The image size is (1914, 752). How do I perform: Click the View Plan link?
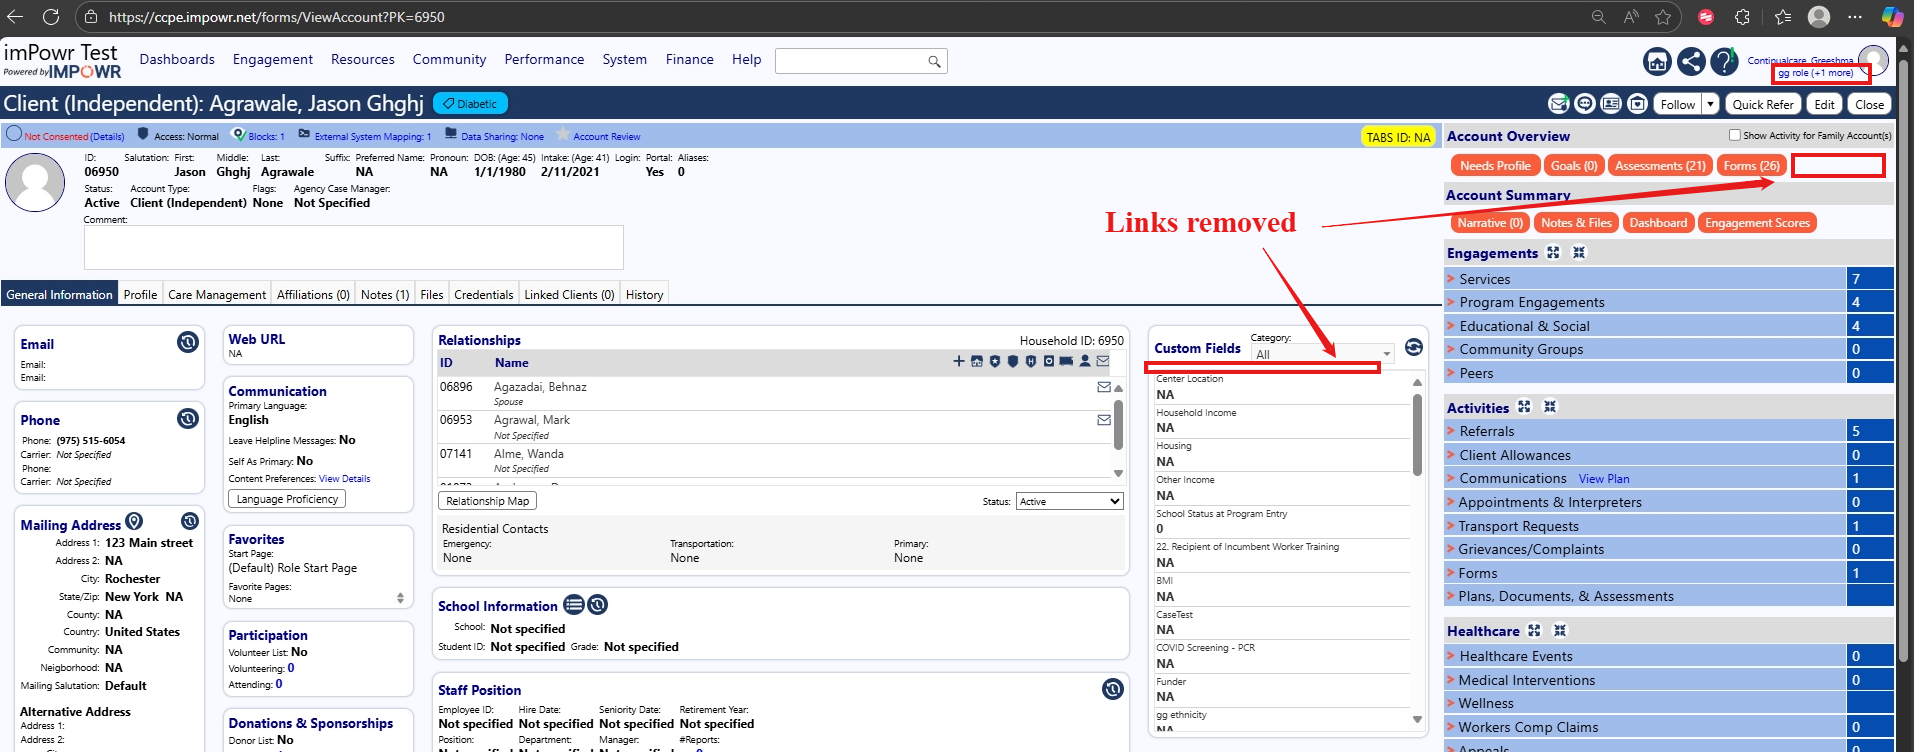1604,479
